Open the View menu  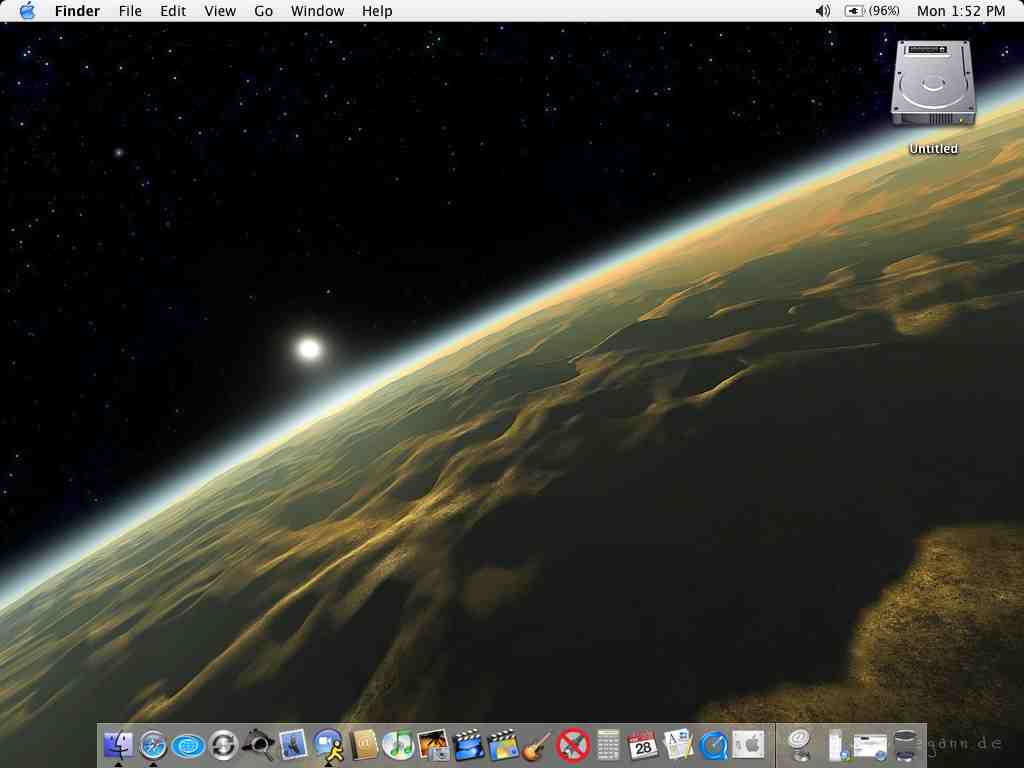point(220,11)
